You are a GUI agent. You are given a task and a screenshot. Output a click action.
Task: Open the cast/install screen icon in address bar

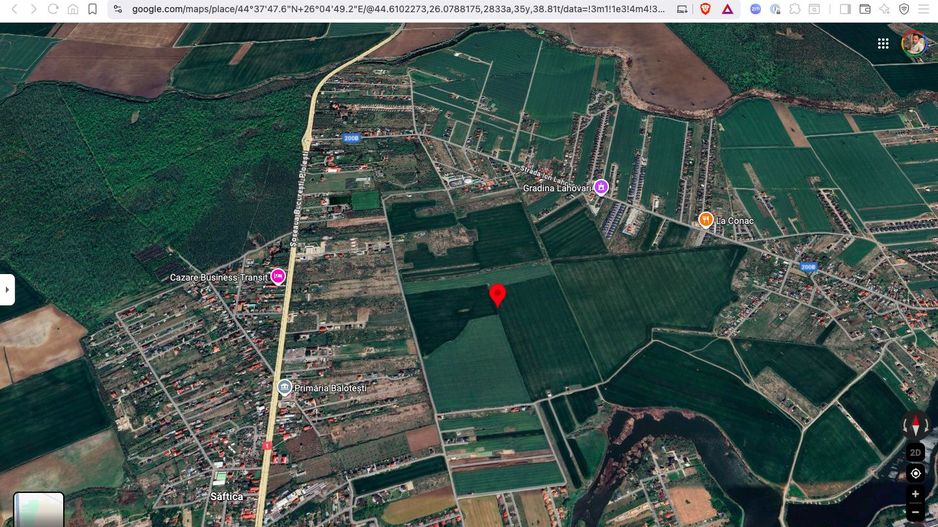tap(682, 9)
